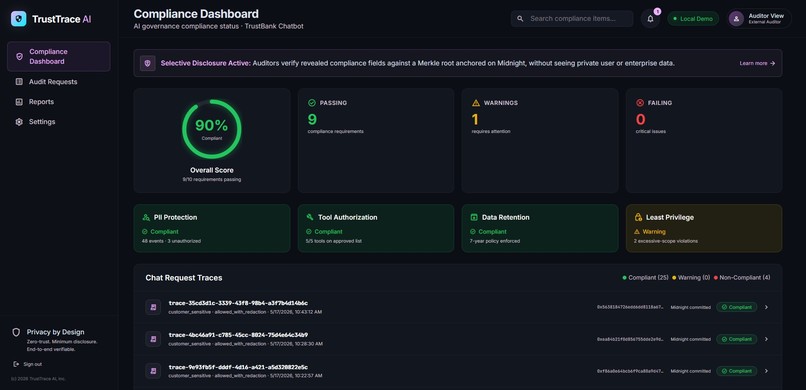Click the Passing checkmark icon
Viewport: 806px width, 390px height.
coord(312,103)
